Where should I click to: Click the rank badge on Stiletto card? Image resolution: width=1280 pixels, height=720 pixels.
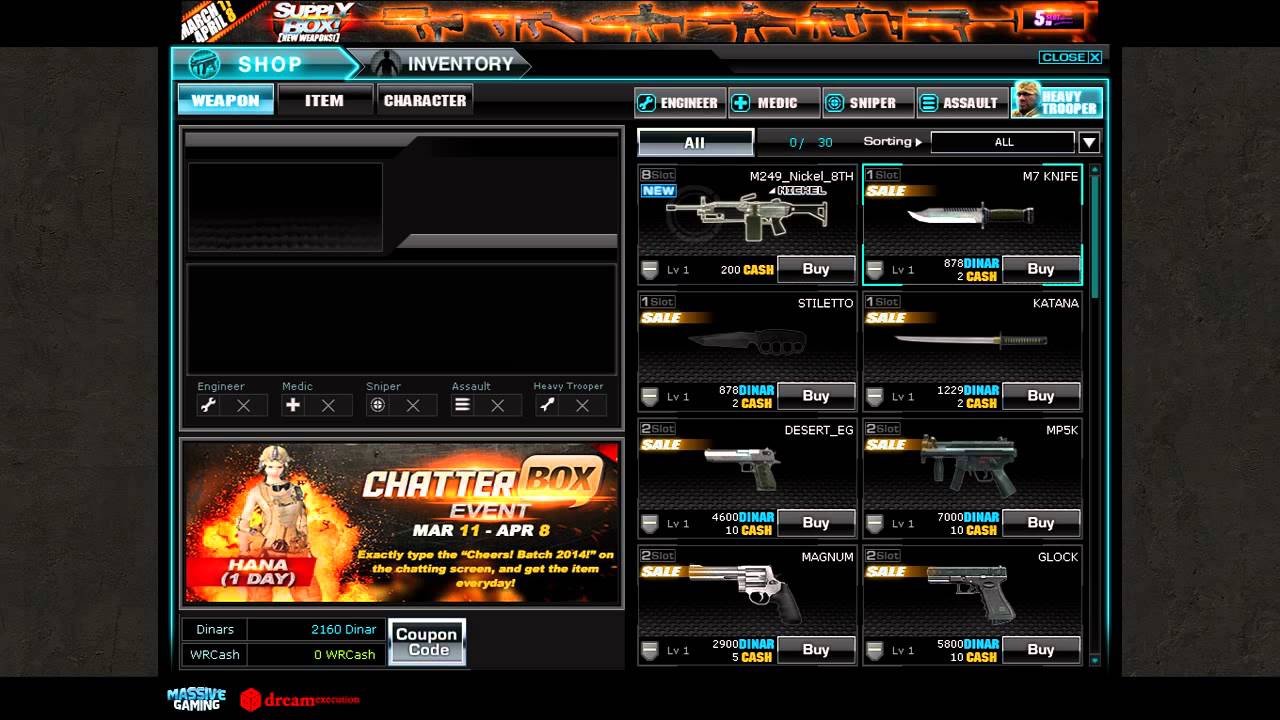click(650, 397)
